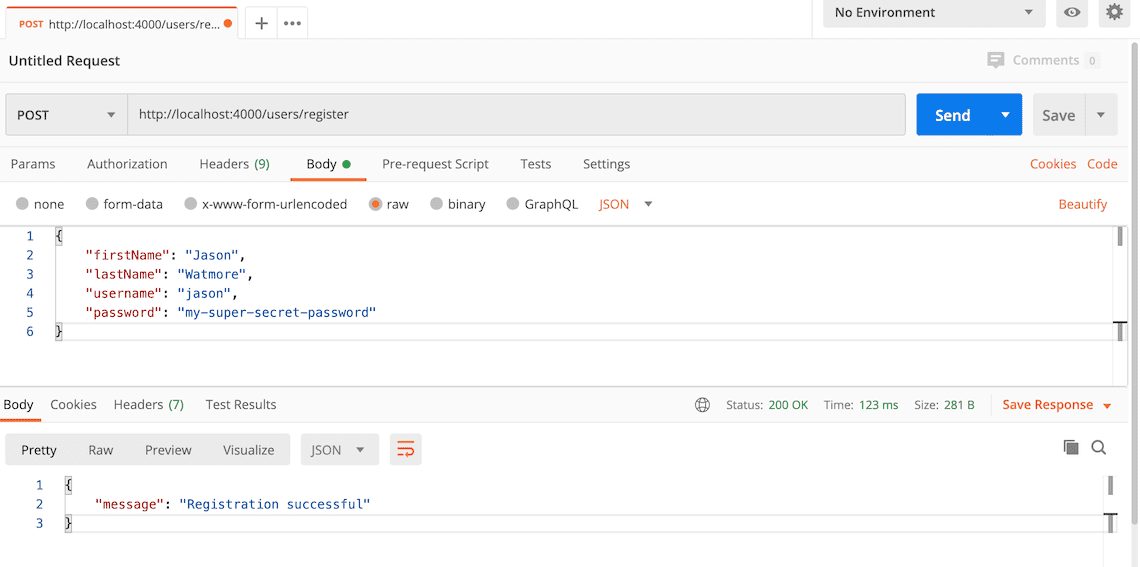The image size is (1140, 567).
Task: Select the x-www-form-urlencoded radio option
Action: tap(190, 204)
